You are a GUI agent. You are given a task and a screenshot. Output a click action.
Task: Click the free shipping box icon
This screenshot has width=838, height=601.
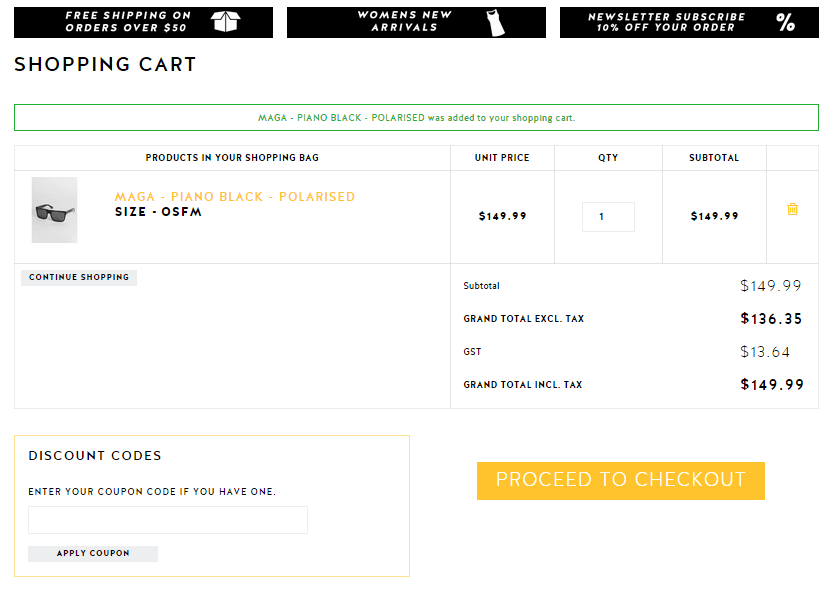[228, 22]
